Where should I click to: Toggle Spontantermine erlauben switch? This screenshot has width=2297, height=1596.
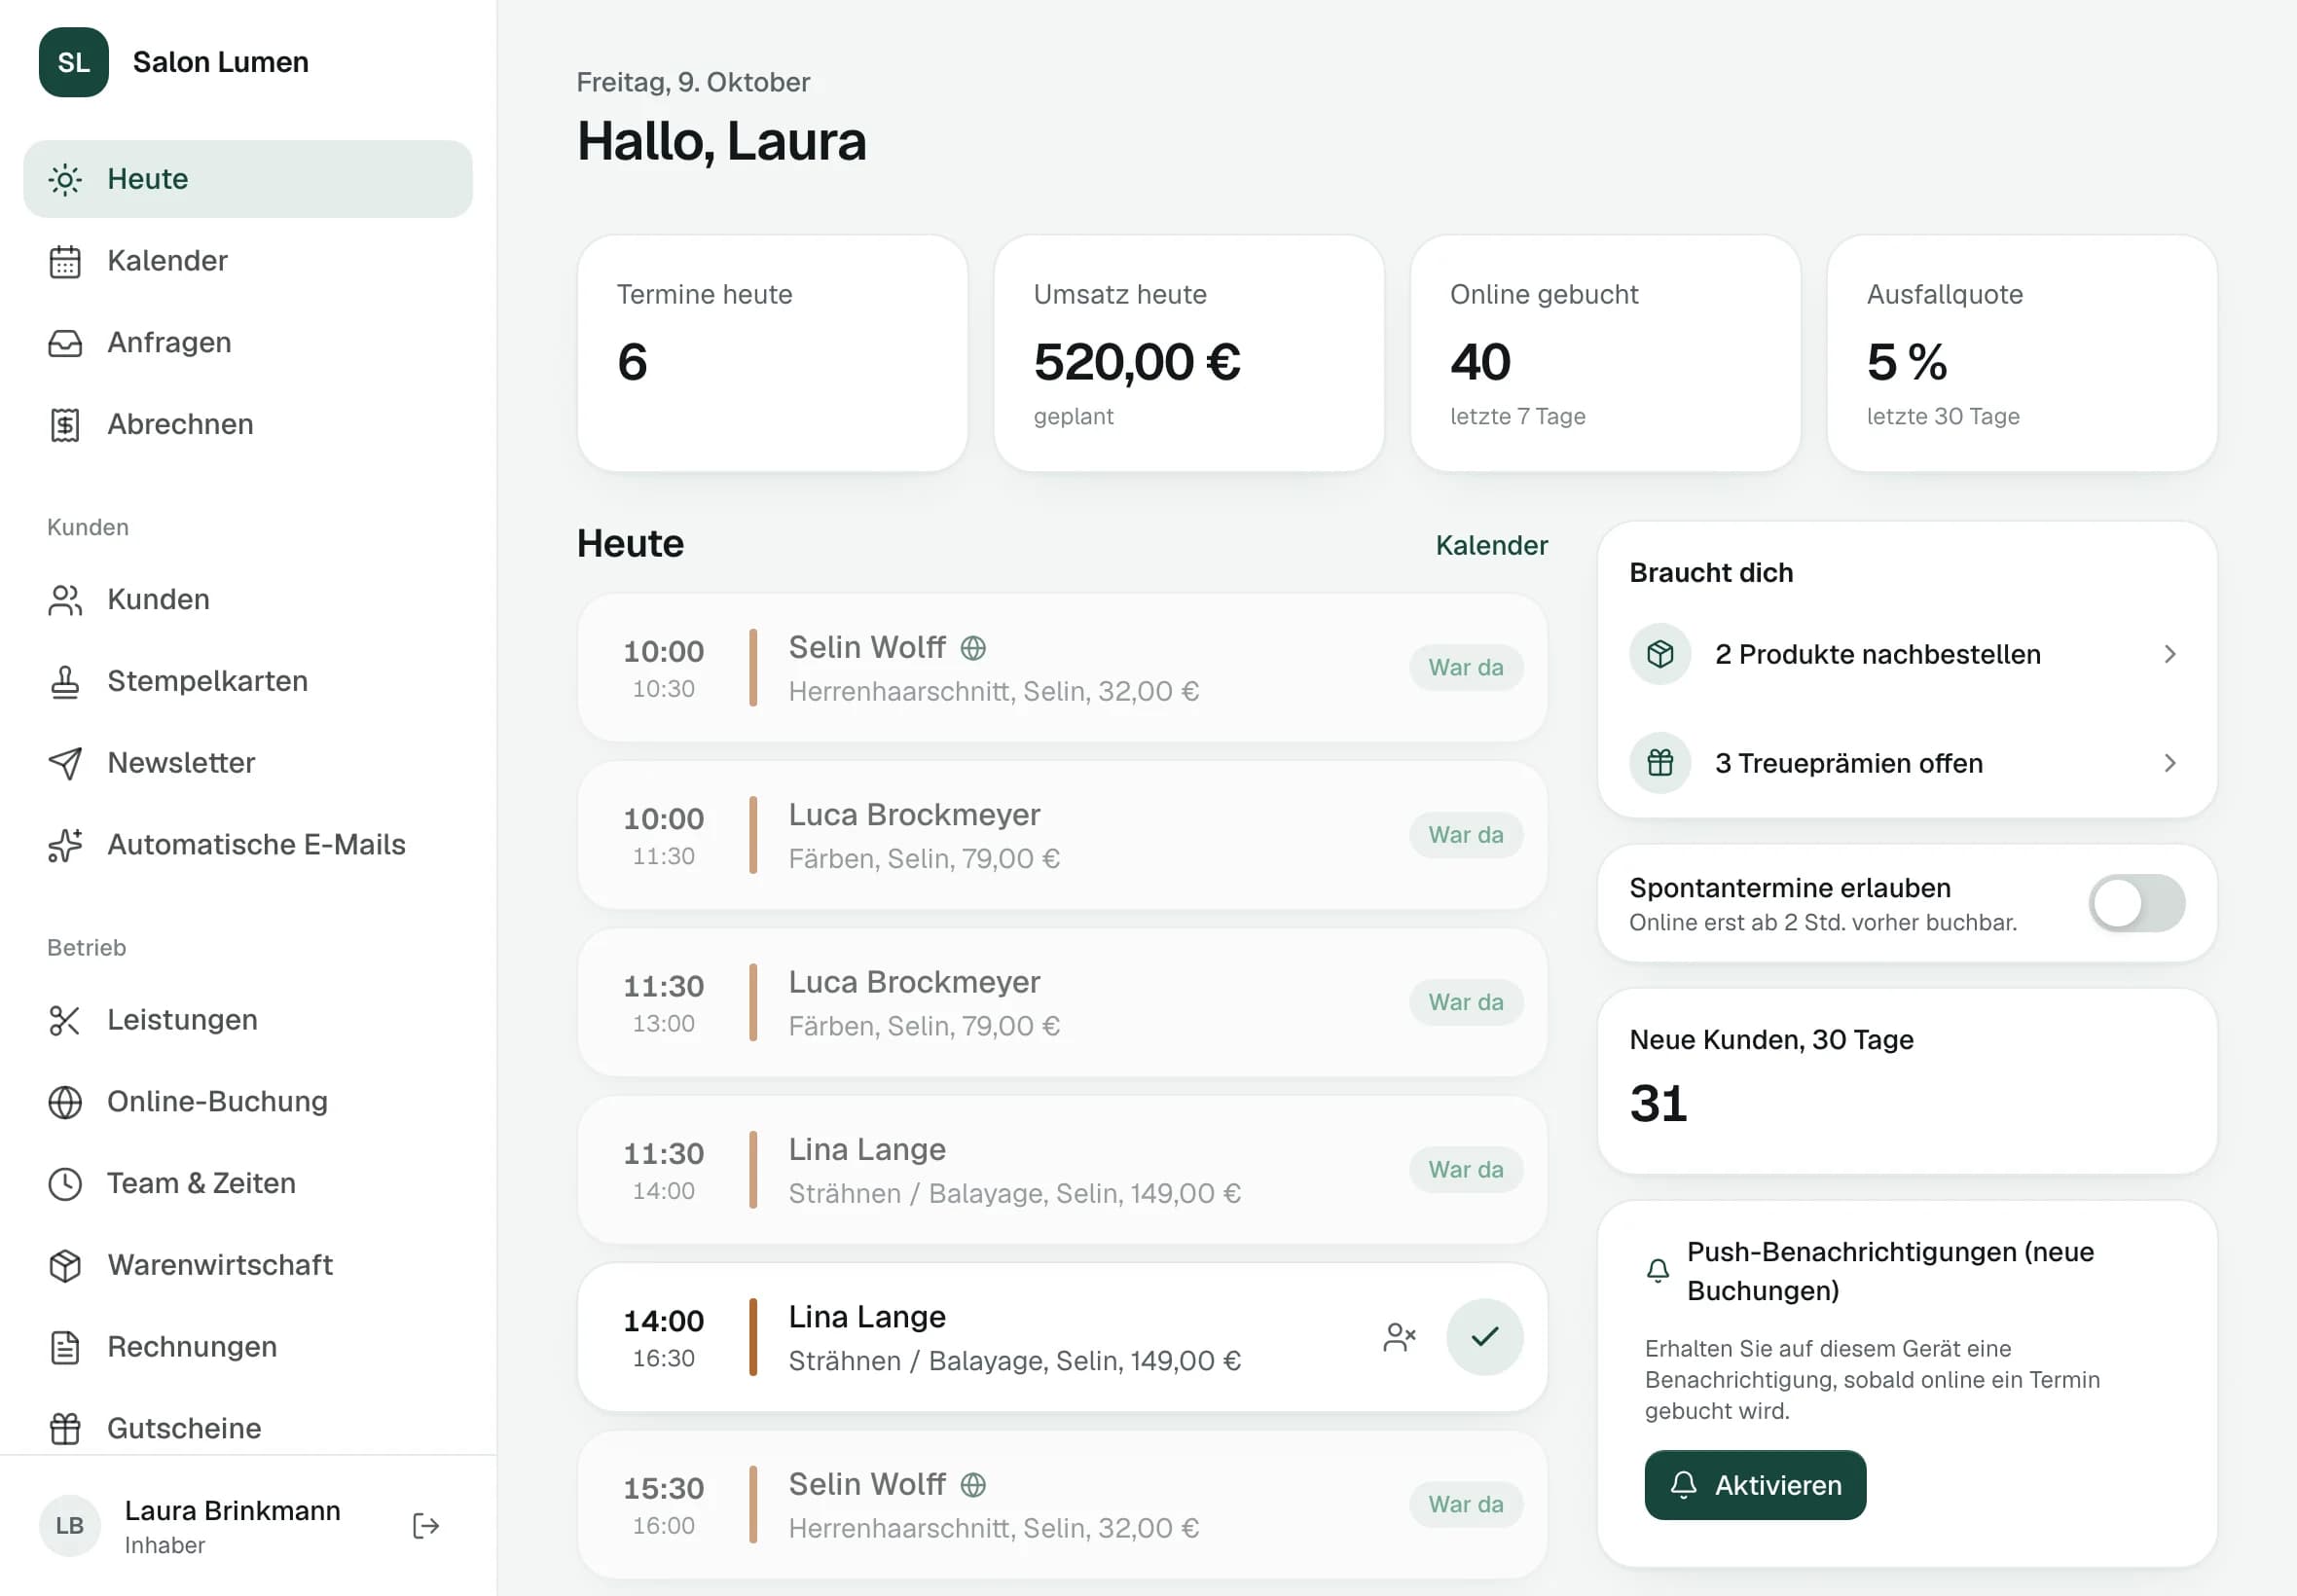(x=2137, y=904)
